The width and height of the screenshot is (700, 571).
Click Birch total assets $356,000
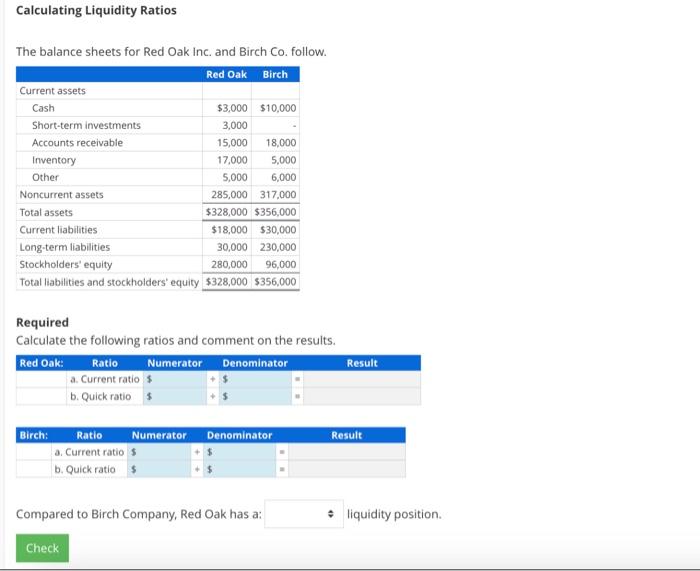point(275,212)
